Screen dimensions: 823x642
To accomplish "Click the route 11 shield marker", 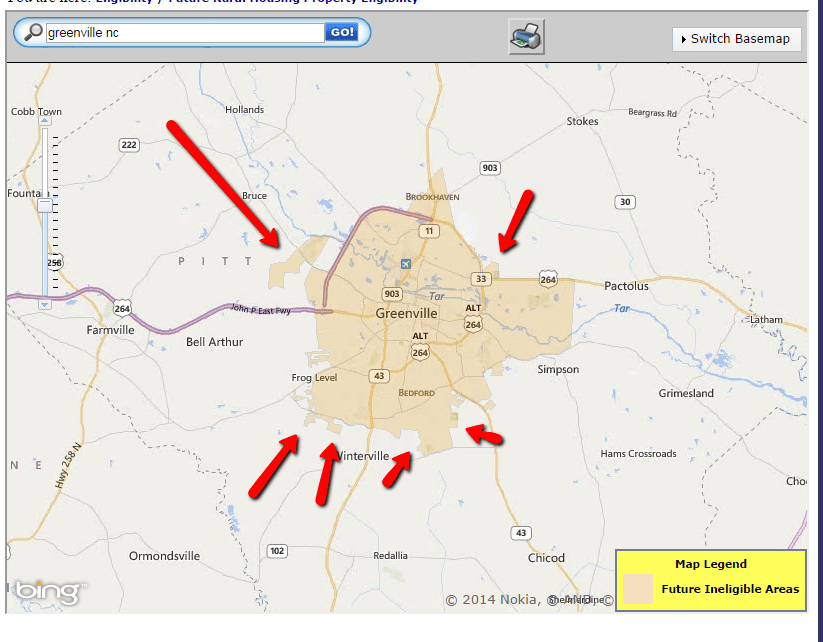I will pos(429,231).
